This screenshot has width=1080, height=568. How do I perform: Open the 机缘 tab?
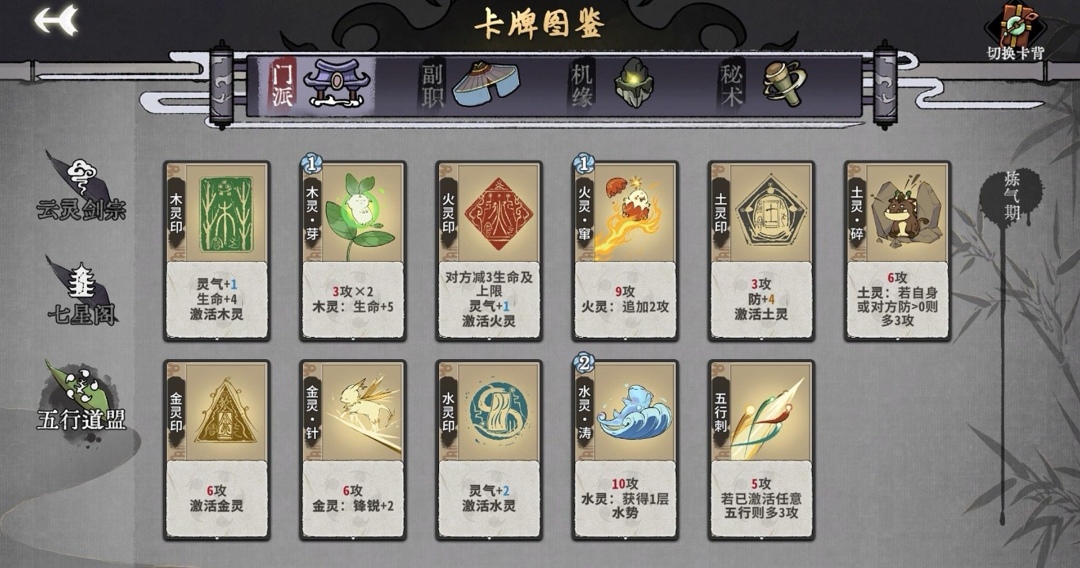(612, 85)
